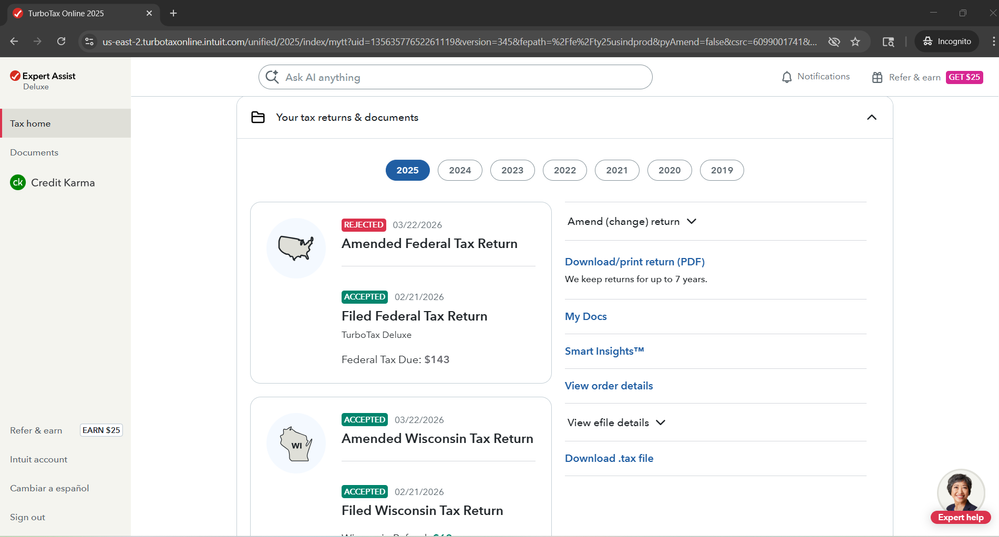This screenshot has height=537, width=999.
Task: Switch to the 2021 tax year
Action: click(x=617, y=170)
